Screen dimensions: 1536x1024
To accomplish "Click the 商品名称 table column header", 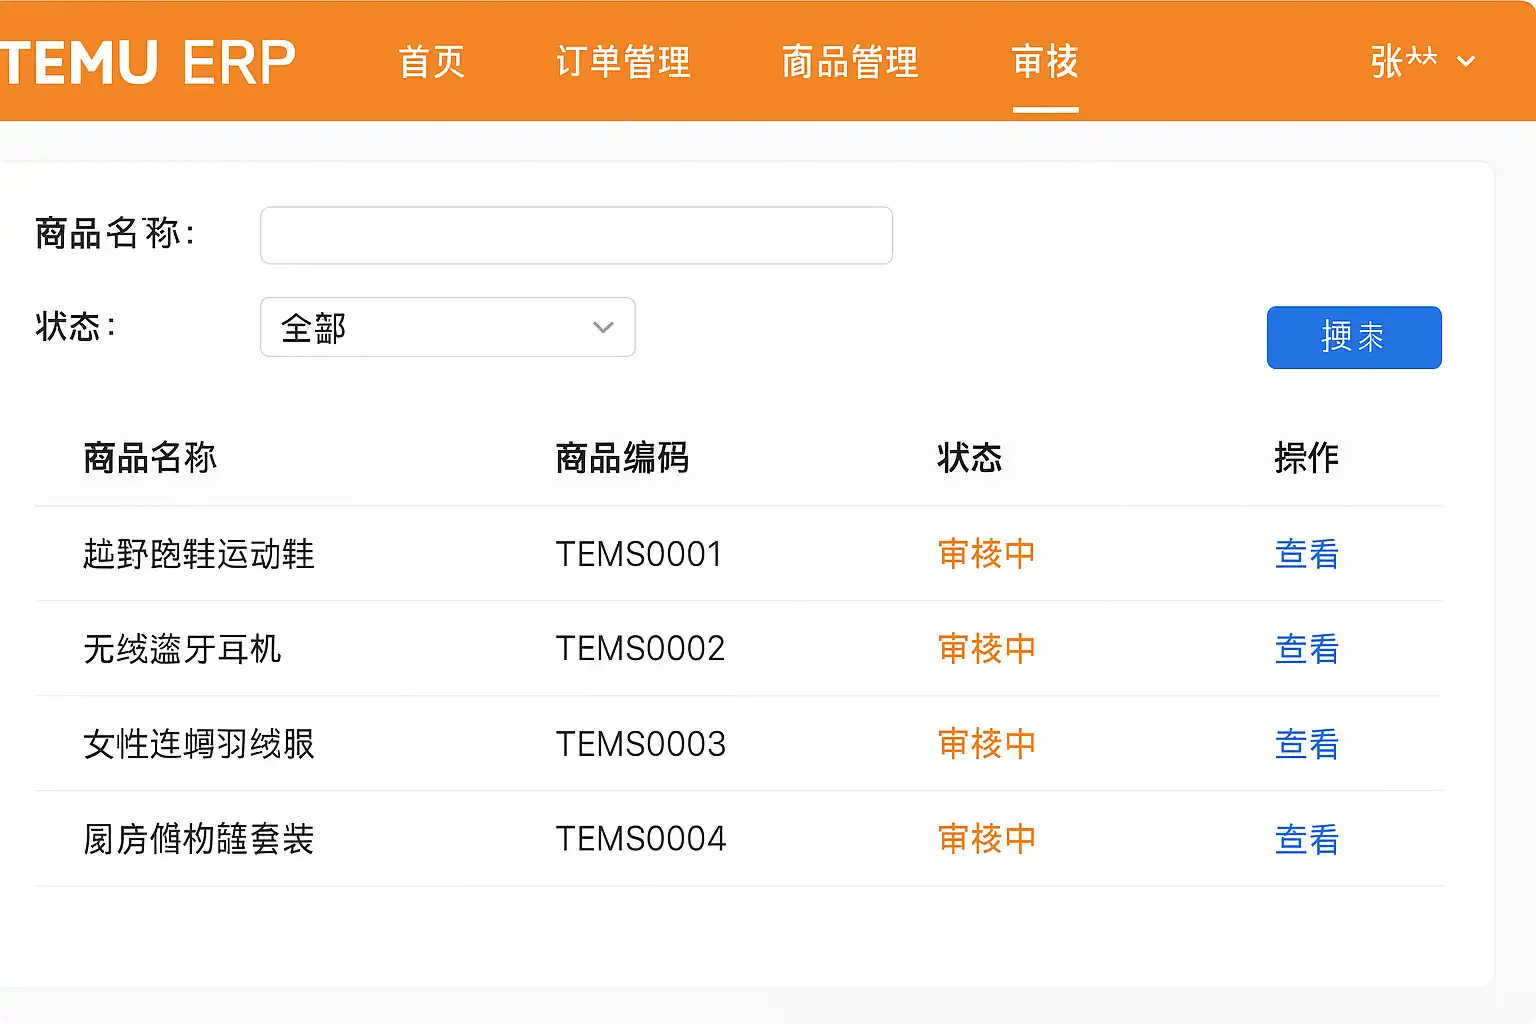I will click(150, 458).
